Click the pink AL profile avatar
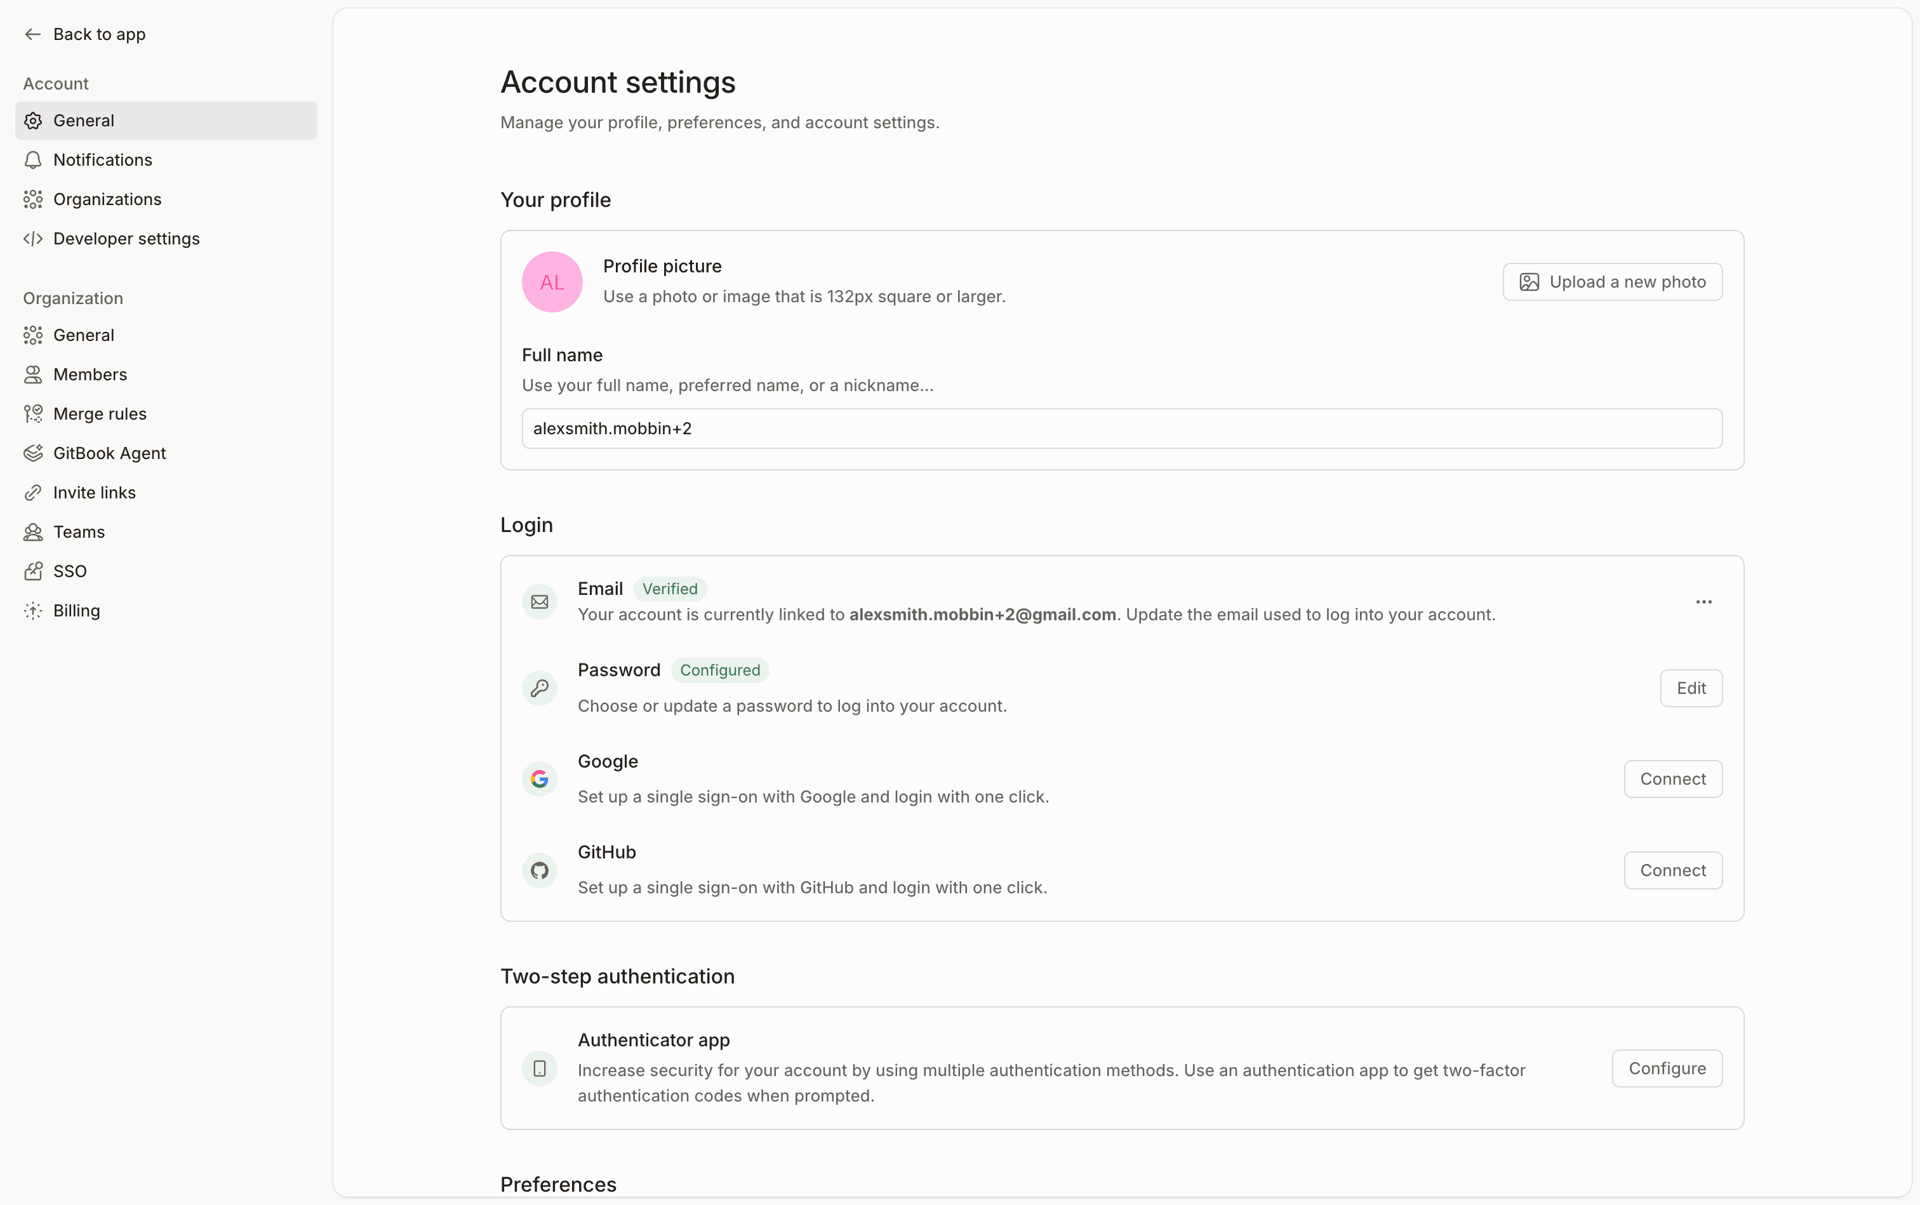Viewport: 1920px width, 1205px height. click(552, 282)
